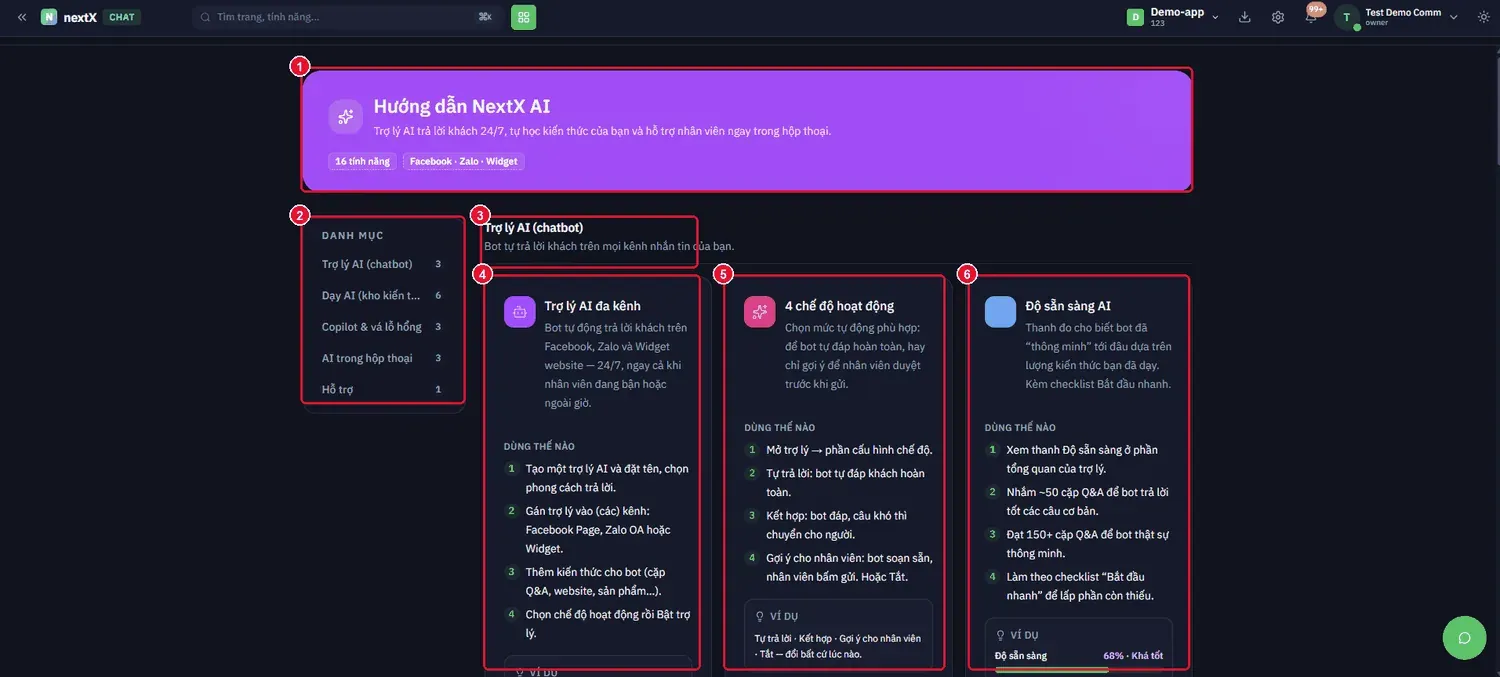Screen dimensions: 1500x677
Task: Click the Độ sẵn sàng 68% progress bar
Action: pos(1078,669)
